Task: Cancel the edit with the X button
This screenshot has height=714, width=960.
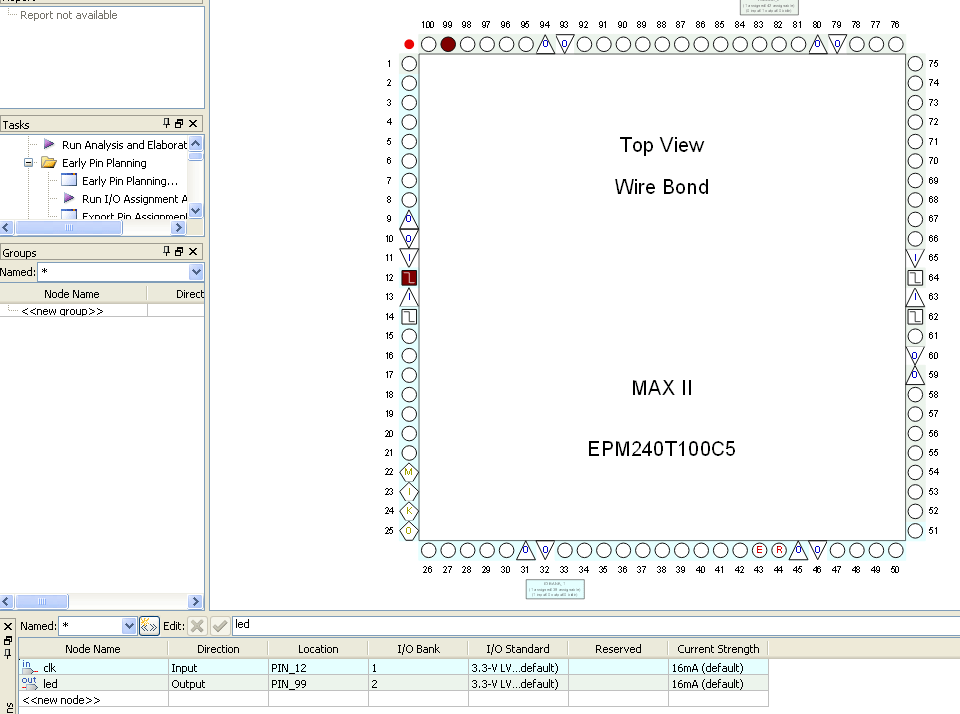Action: (x=197, y=626)
